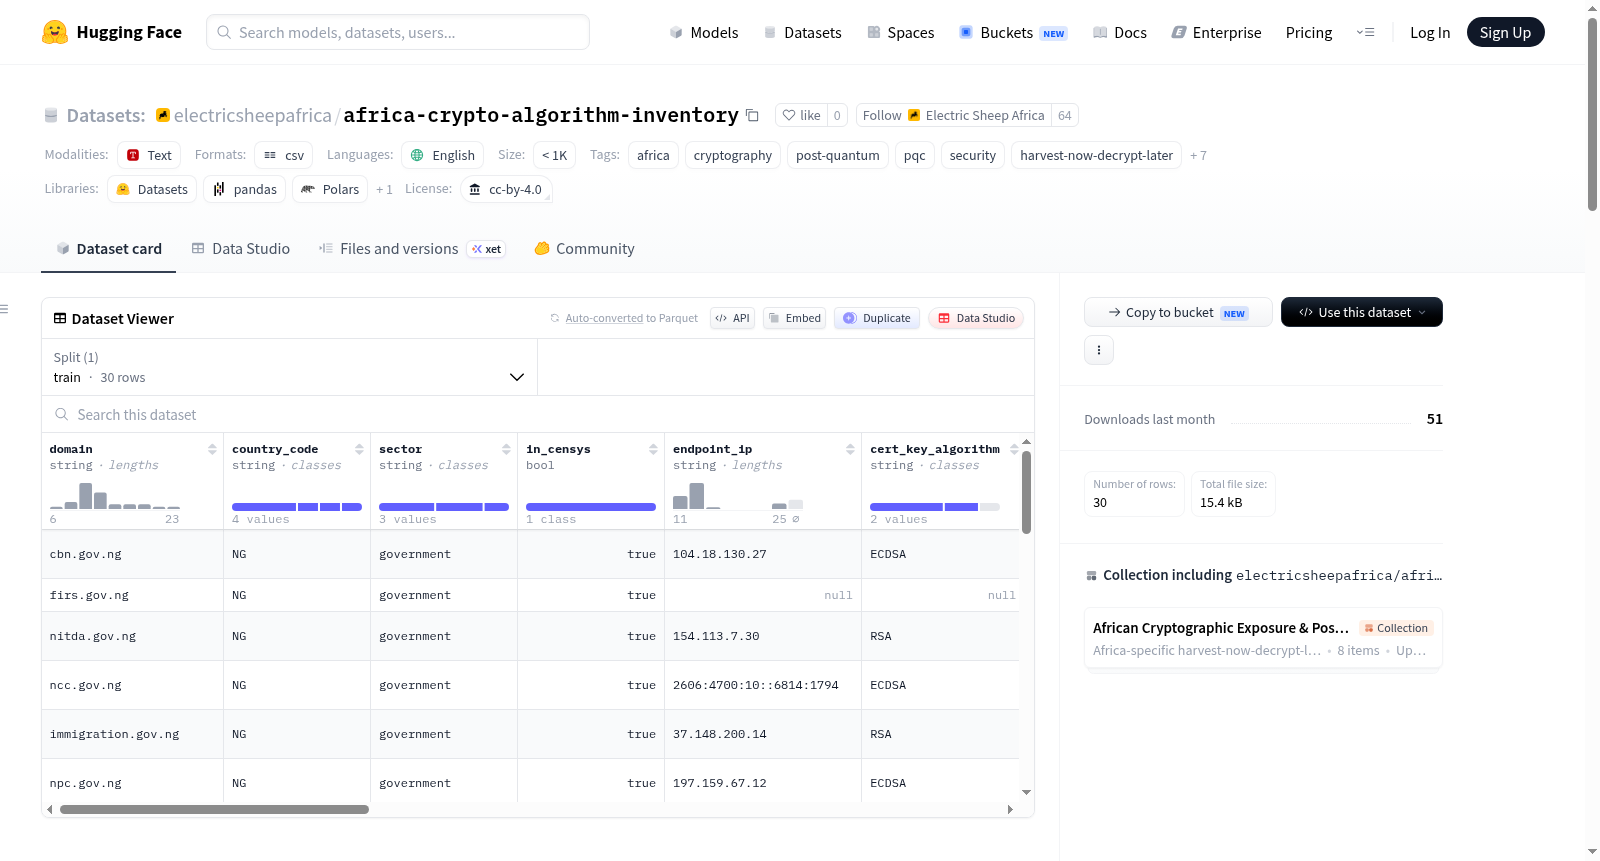1600x861 pixels.
Task: Select the cryptography tag
Action: [x=732, y=155]
